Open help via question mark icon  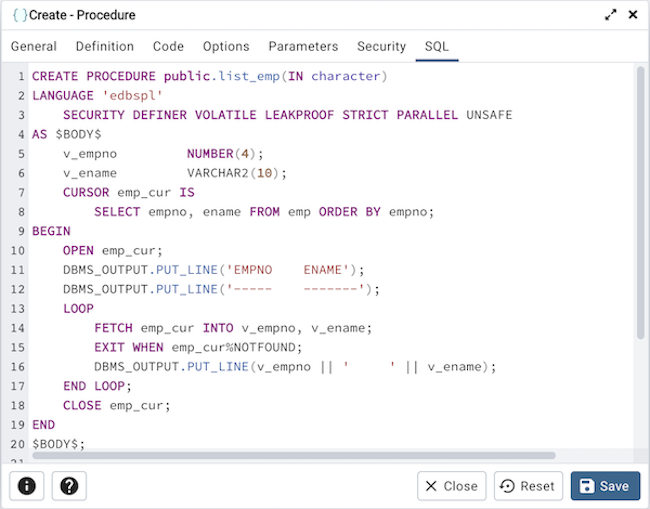coord(69,486)
